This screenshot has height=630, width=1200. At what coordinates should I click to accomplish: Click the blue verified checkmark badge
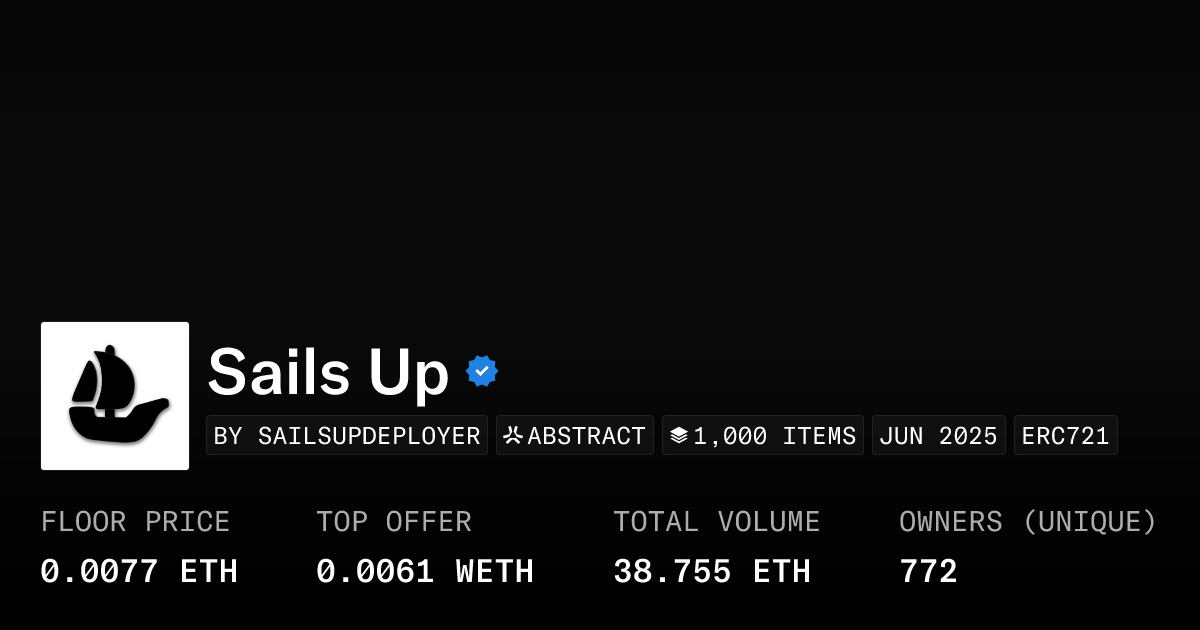[482, 372]
